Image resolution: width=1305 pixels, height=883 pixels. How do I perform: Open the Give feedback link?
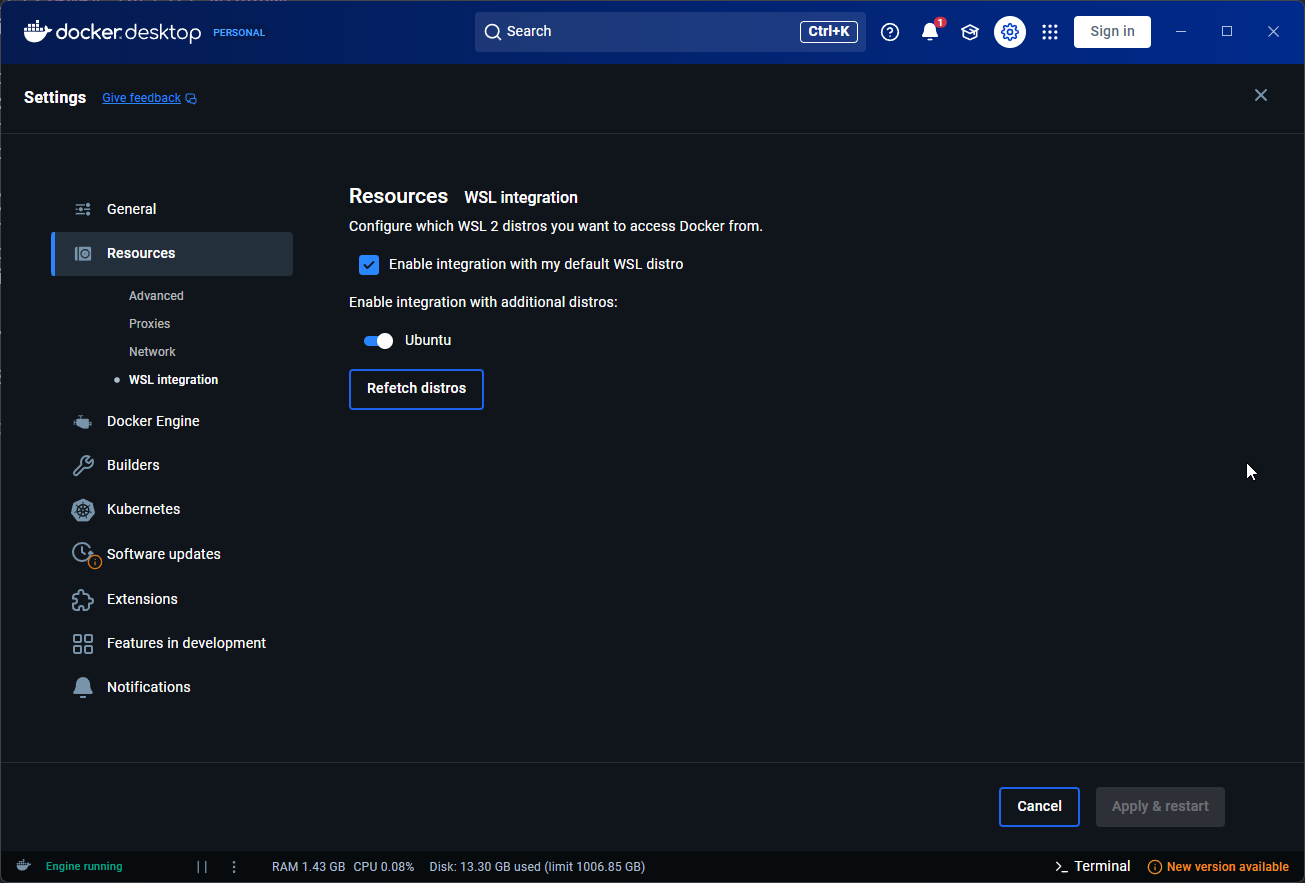pyautogui.click(x=141, y=98)
